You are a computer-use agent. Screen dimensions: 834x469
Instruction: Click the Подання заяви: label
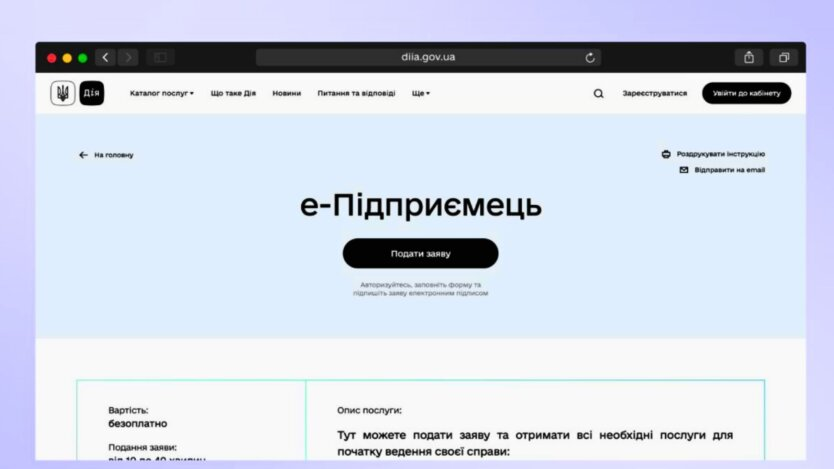[x=143, y=448]
